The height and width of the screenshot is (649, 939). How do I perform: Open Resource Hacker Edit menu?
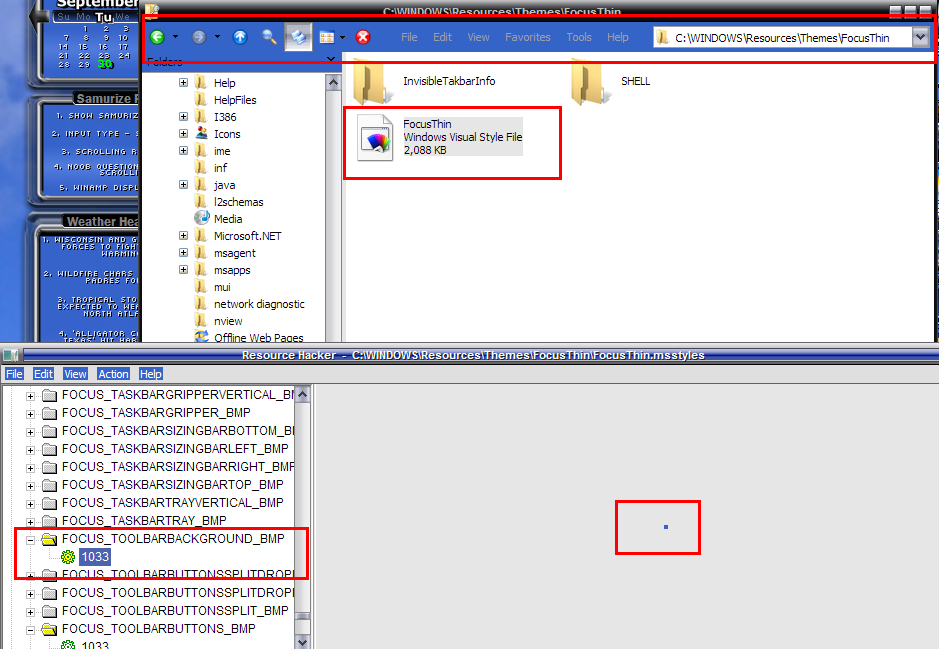pos(43,374)
